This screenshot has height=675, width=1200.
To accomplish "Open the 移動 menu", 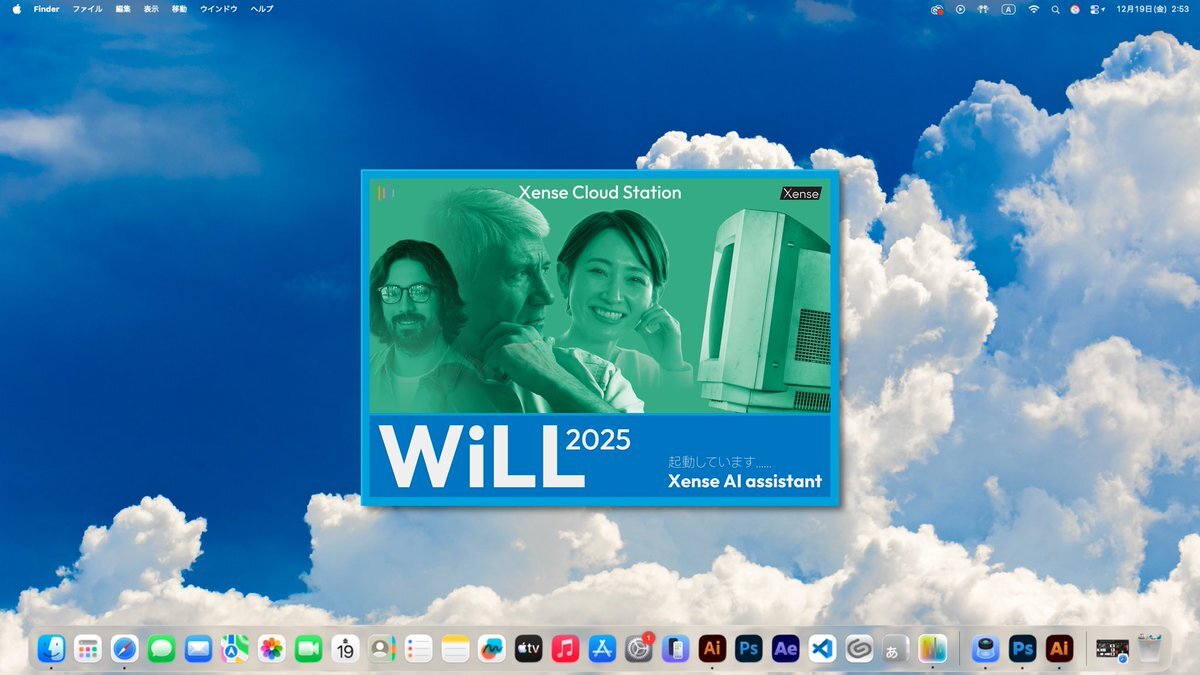I will click(179, 9).
